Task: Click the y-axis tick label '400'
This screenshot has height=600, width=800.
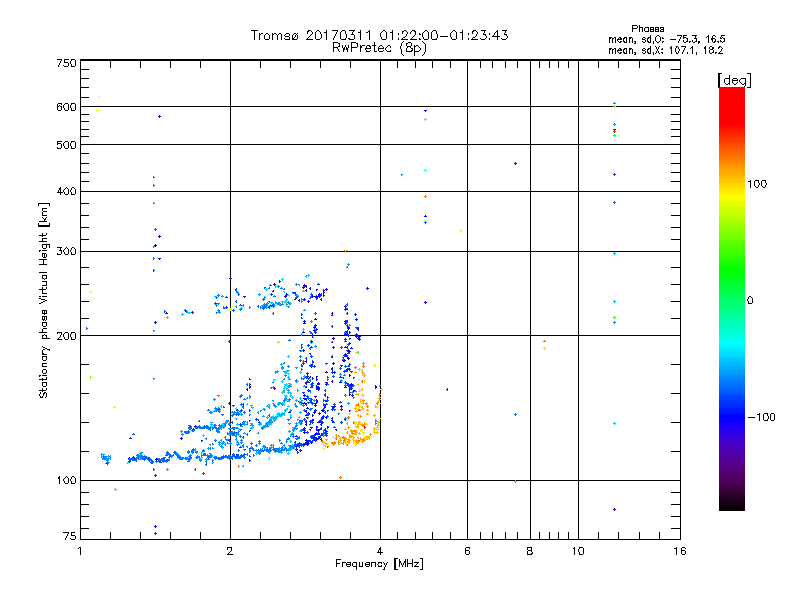Action: pyautogui.click(x=66, y=191)
